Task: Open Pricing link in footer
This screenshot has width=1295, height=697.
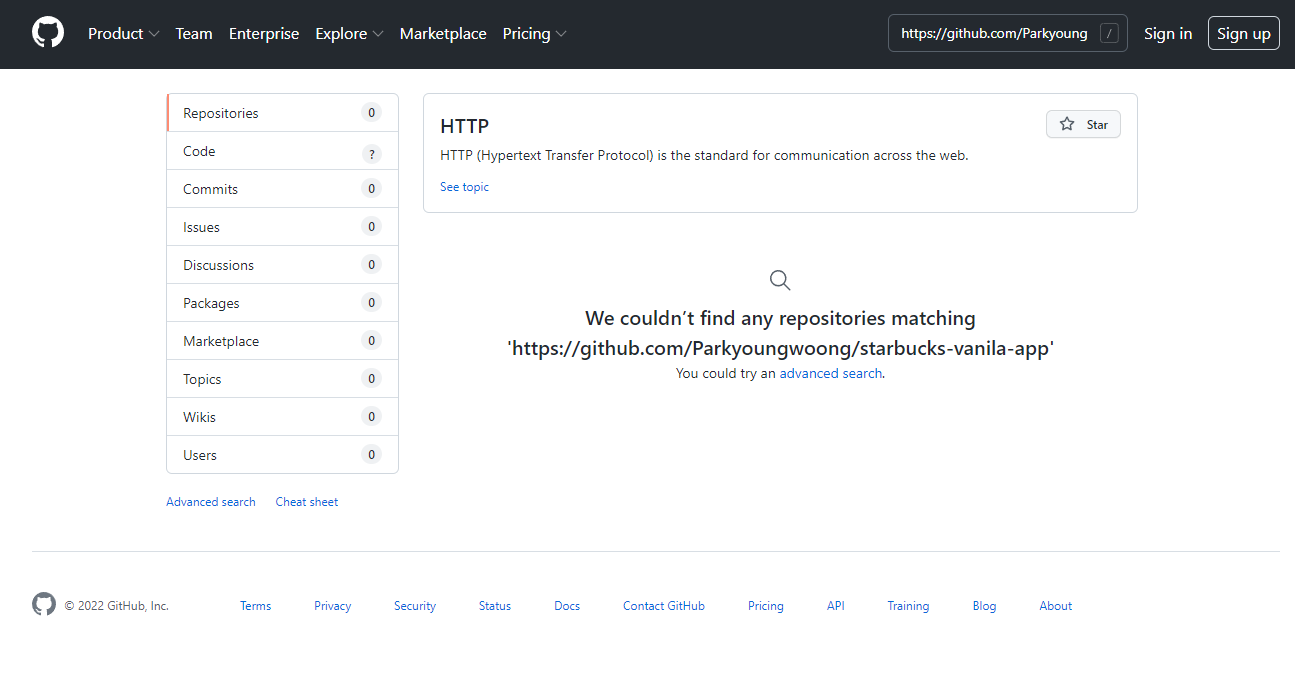Action: [766, 606]
